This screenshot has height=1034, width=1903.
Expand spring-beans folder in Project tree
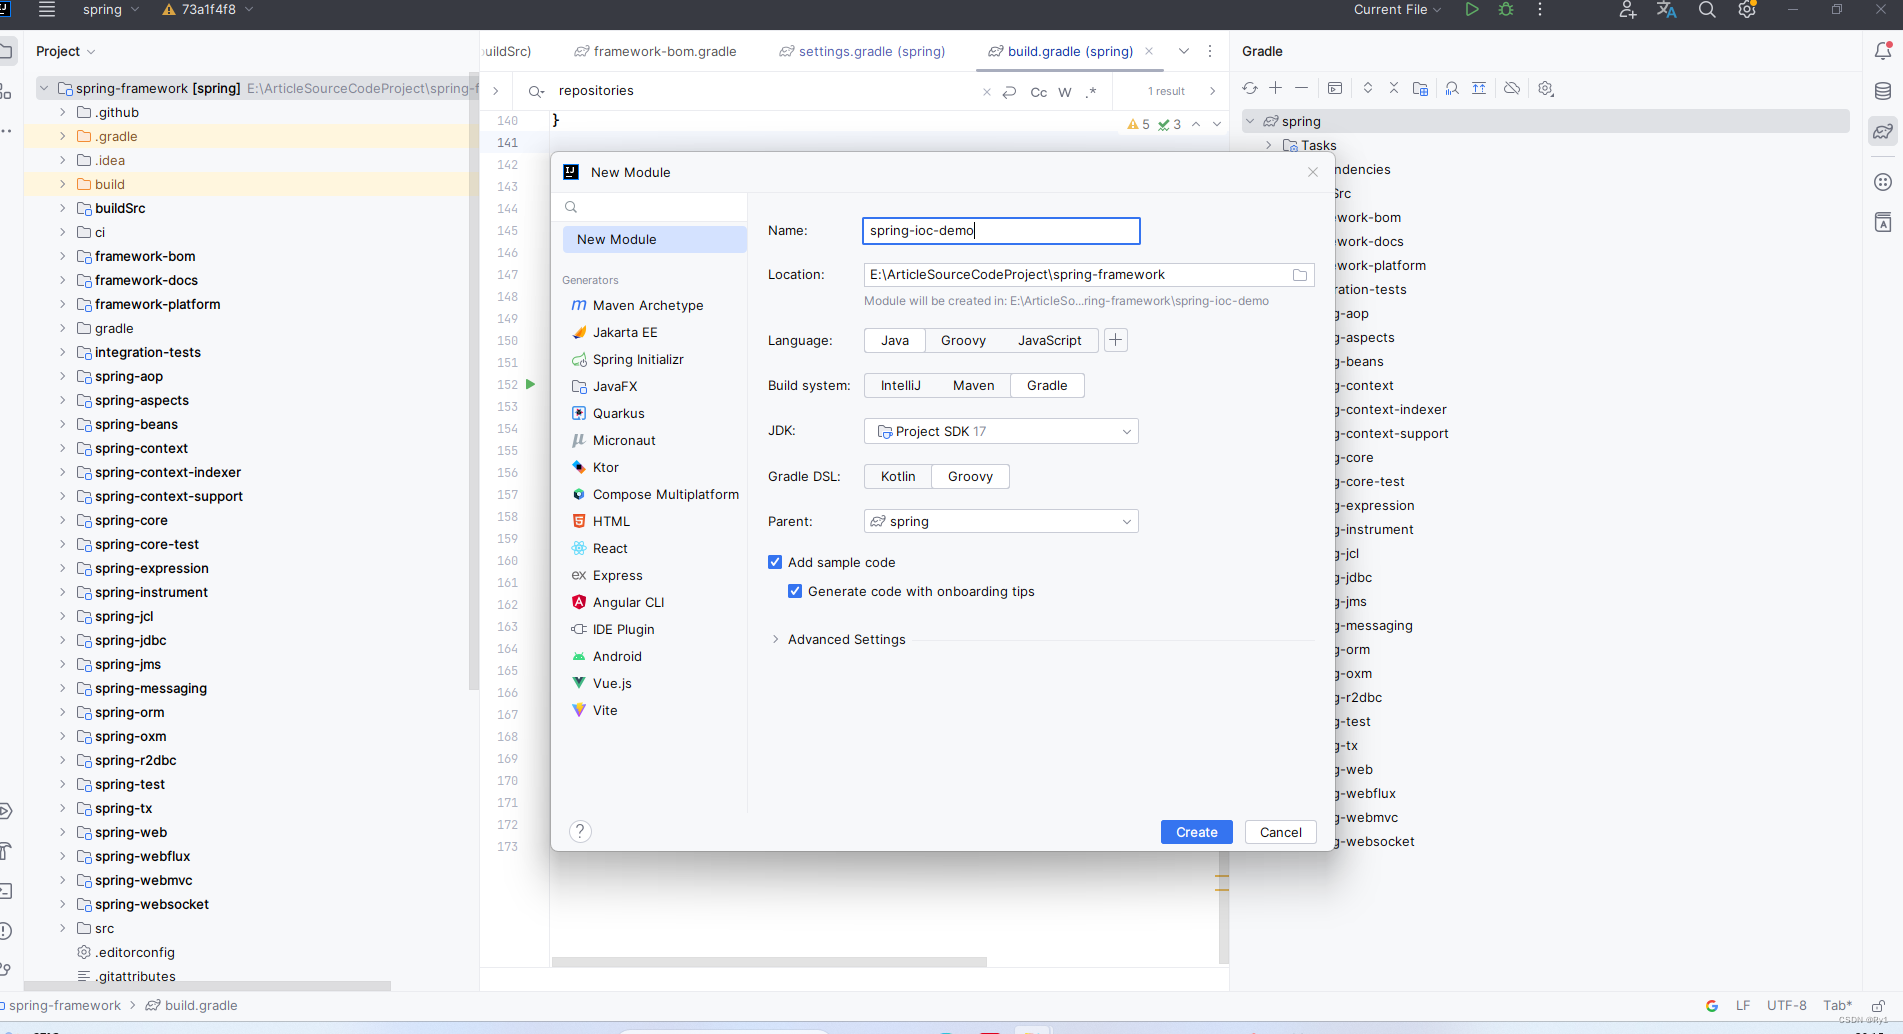62,425
